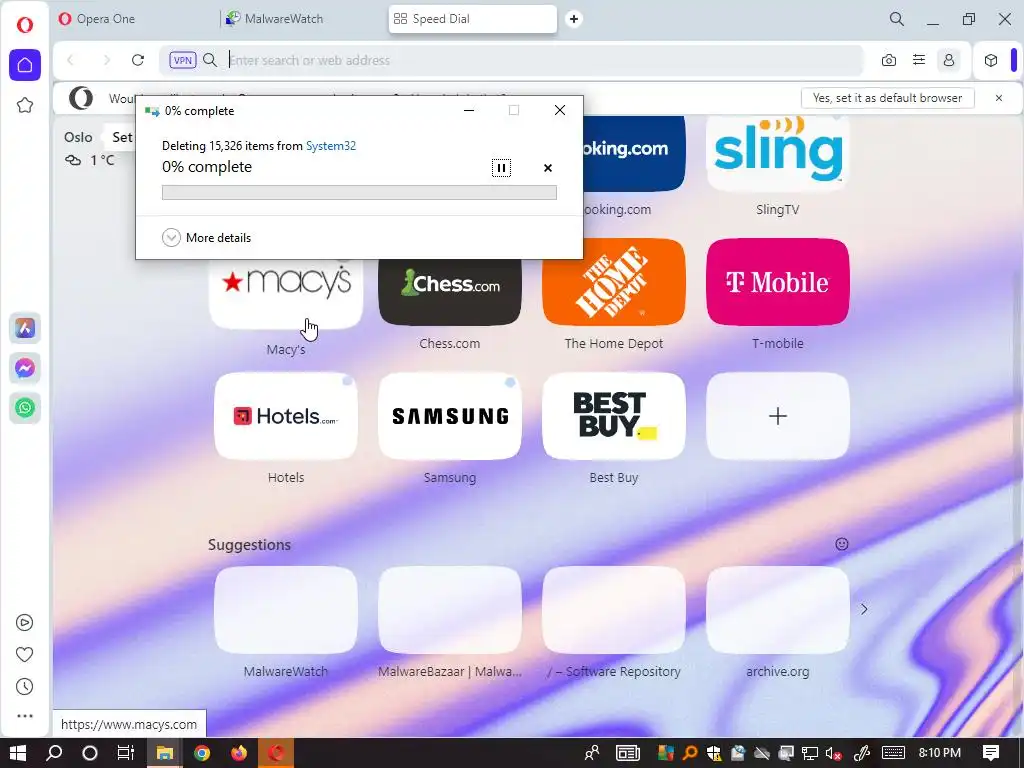This screenshot has height=768, width=1024.
Task: Open Easy Setup sliders icon
Action: coord(919,60)
